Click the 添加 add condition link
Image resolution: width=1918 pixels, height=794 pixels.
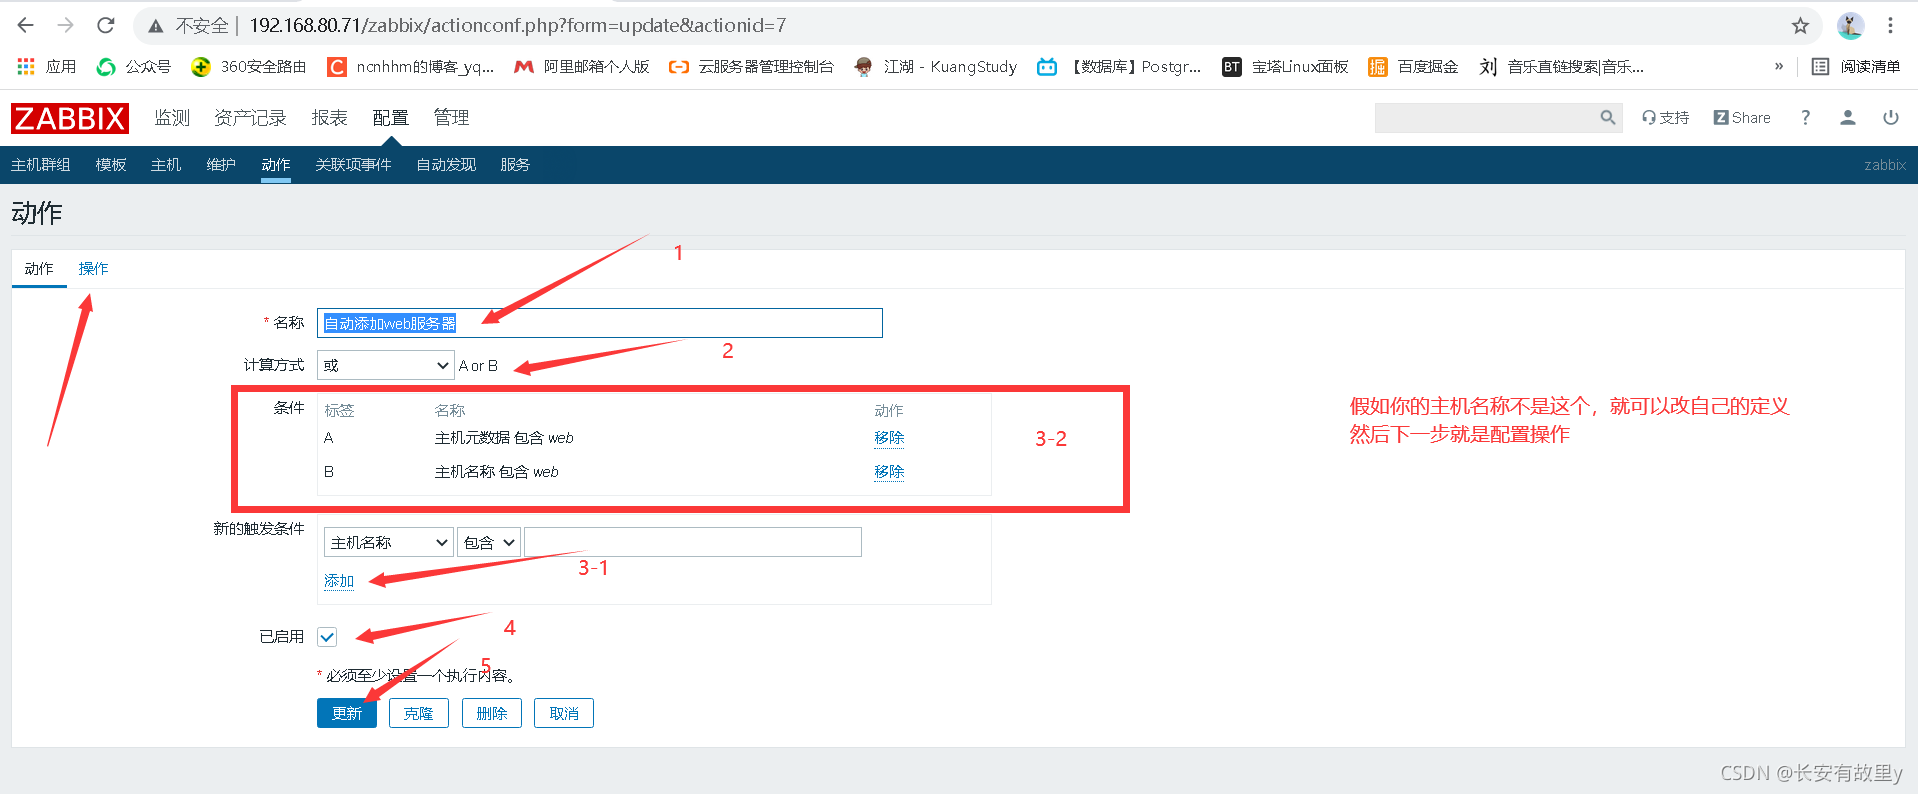(339, 581)
